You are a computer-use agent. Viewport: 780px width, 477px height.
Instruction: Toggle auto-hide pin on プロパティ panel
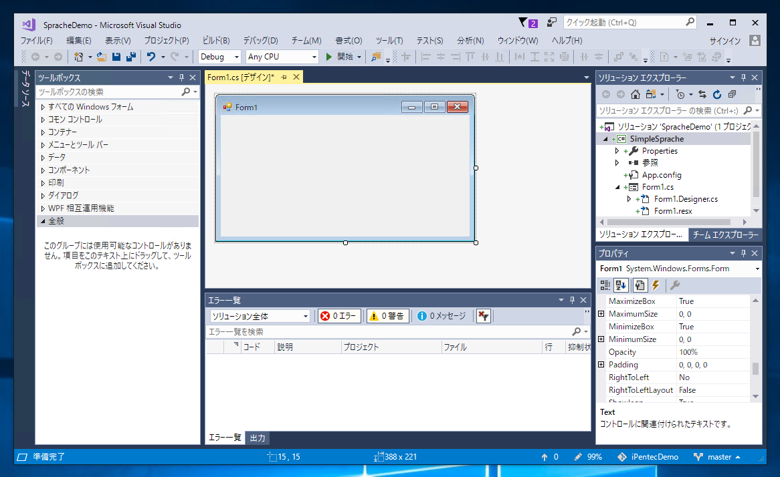click(x=744, y=253)
